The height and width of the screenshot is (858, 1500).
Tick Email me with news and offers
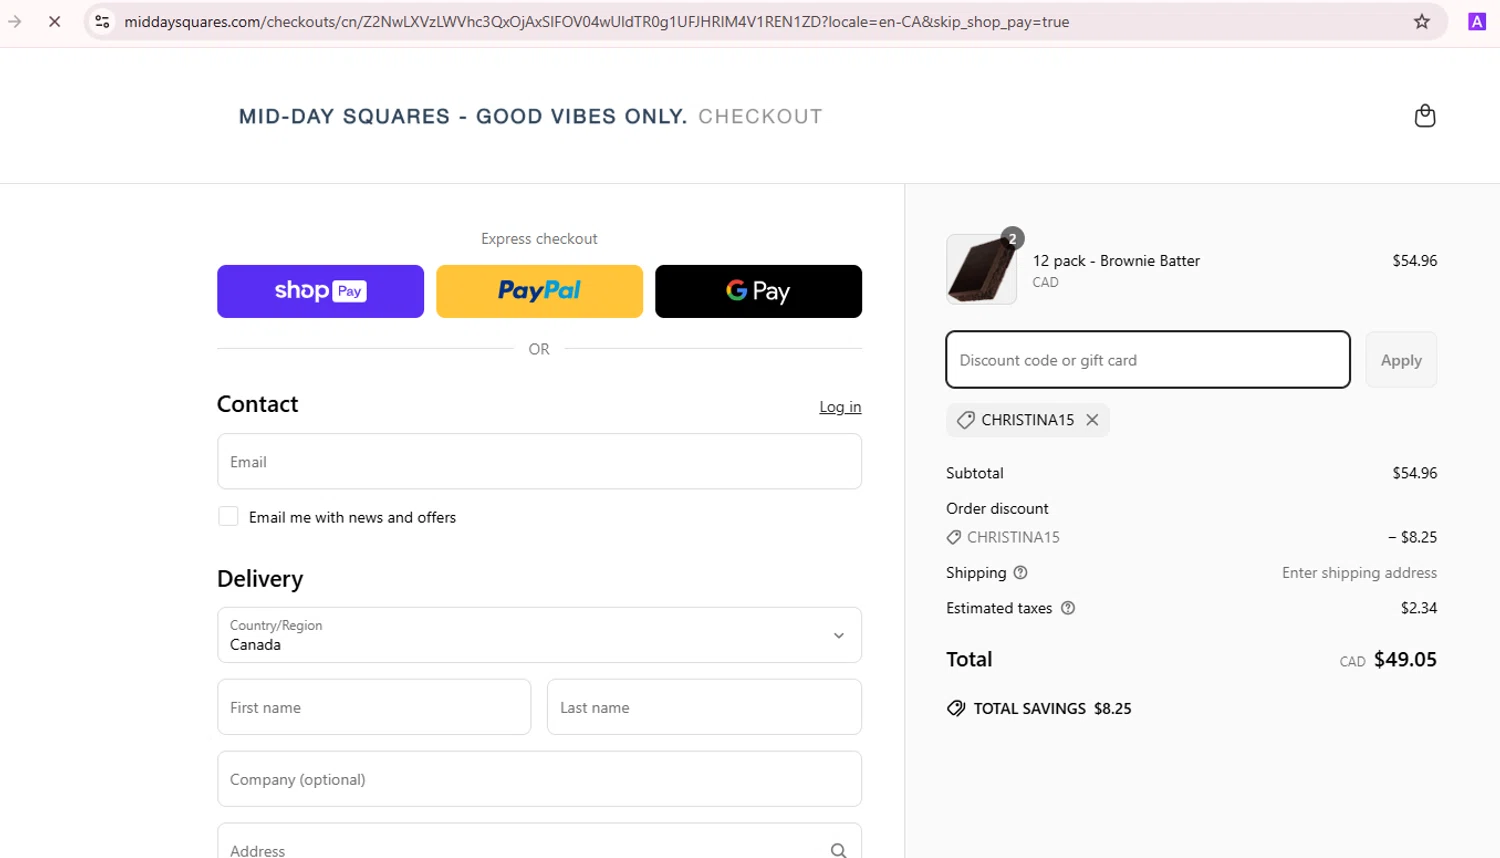coord(228,517)
